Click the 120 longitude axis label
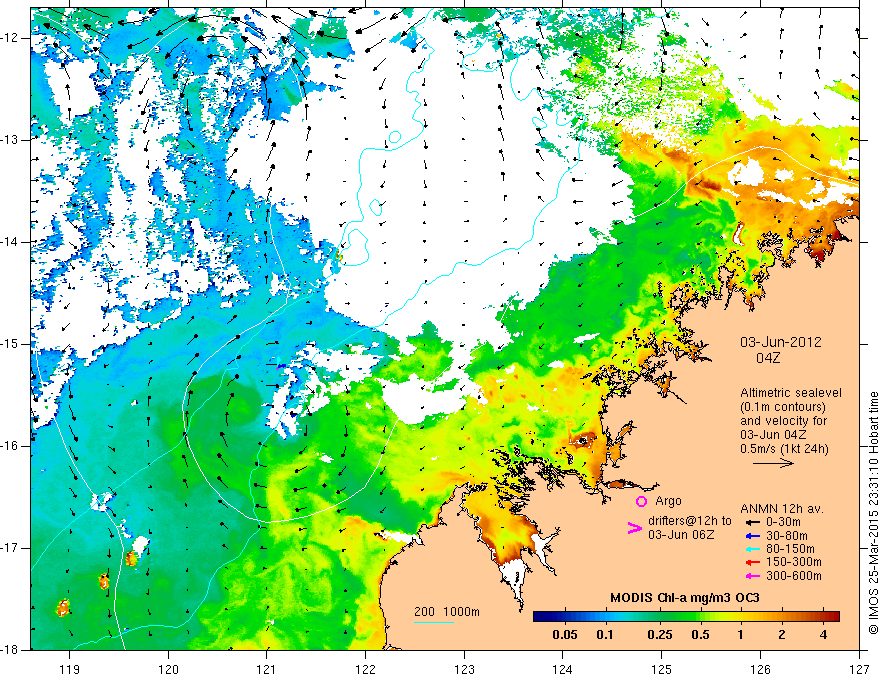Image resolution: width=880 pixels, height=680 pixels. (168, 669)
